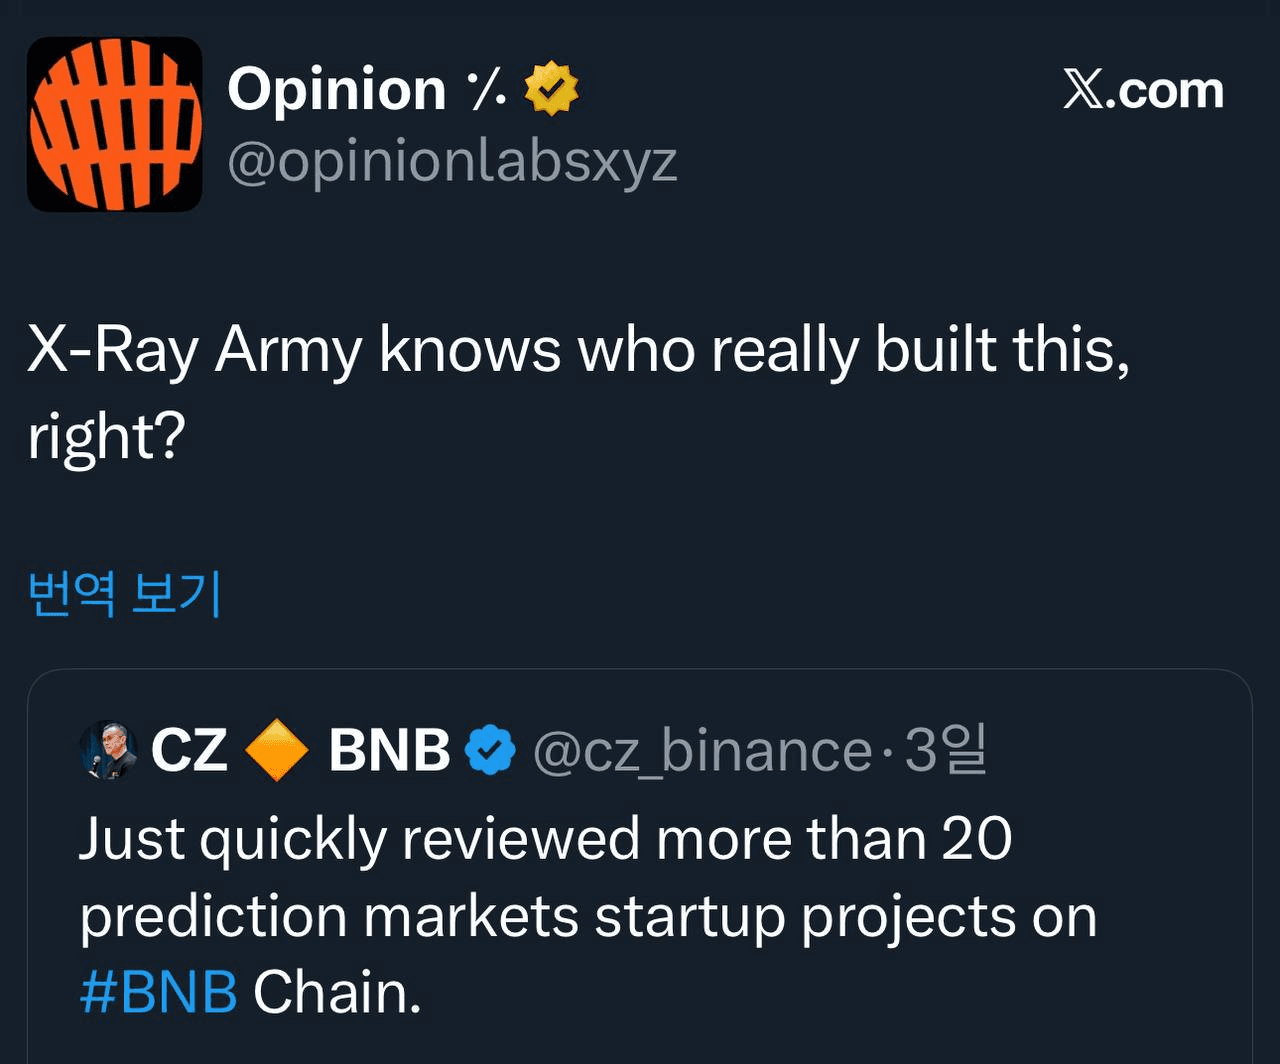Open the orange Opinion profile avatar
Image resolution: width=1280 pixels, height=1064 pixels.
pos(114,124)
